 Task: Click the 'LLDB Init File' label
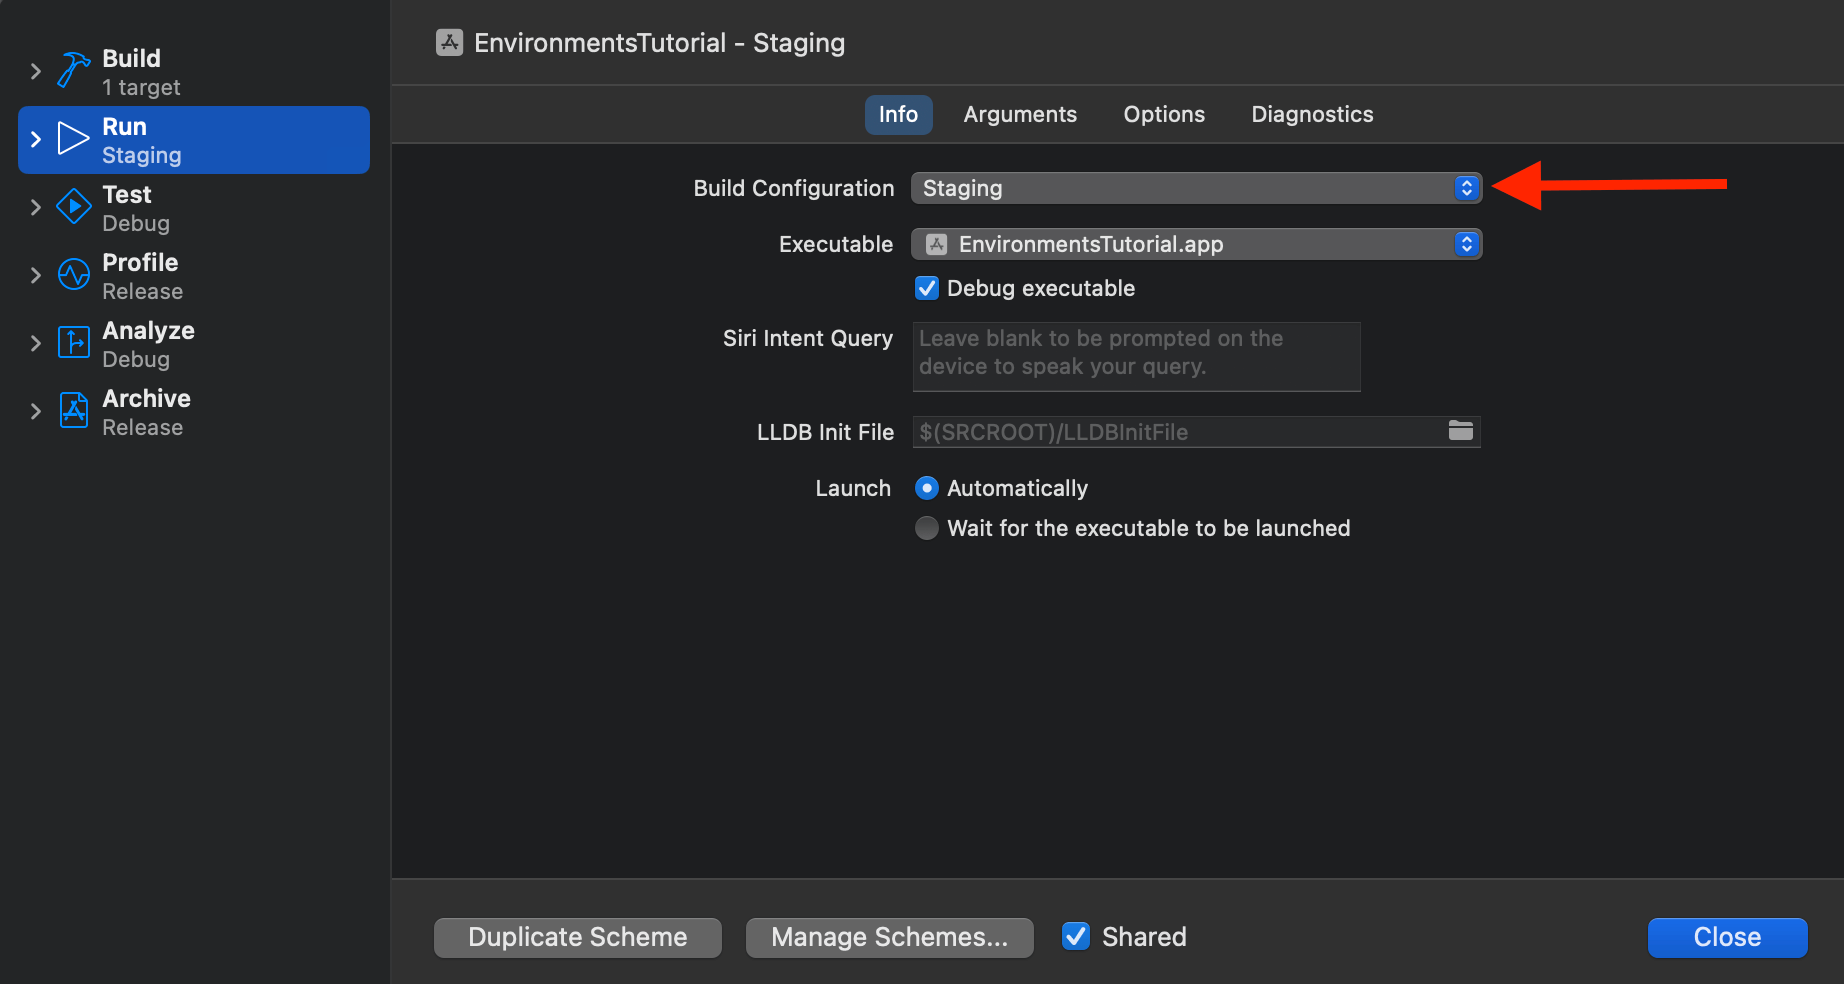825,432
